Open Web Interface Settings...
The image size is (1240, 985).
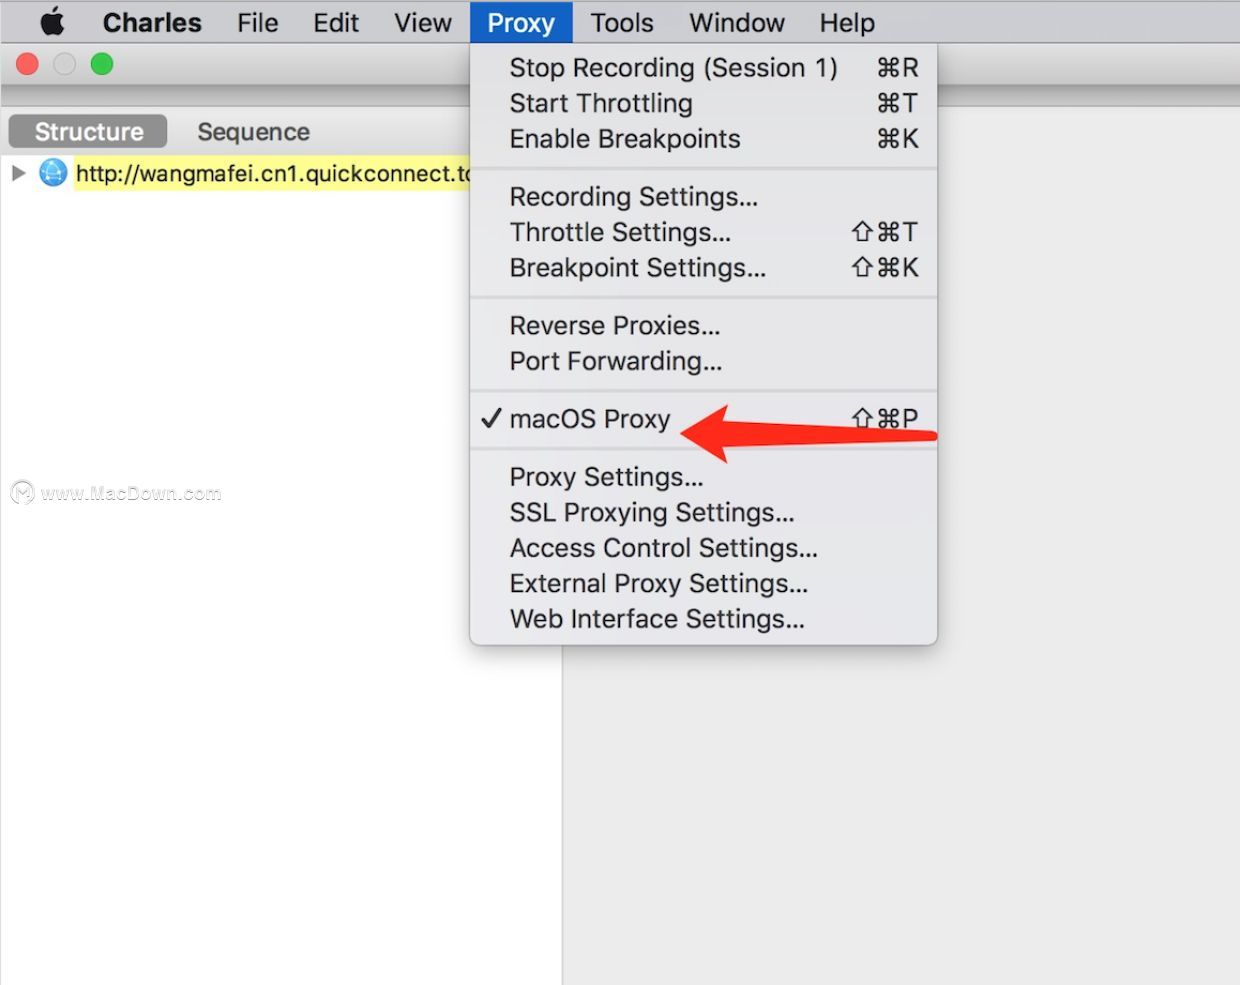tap(703, 619)
